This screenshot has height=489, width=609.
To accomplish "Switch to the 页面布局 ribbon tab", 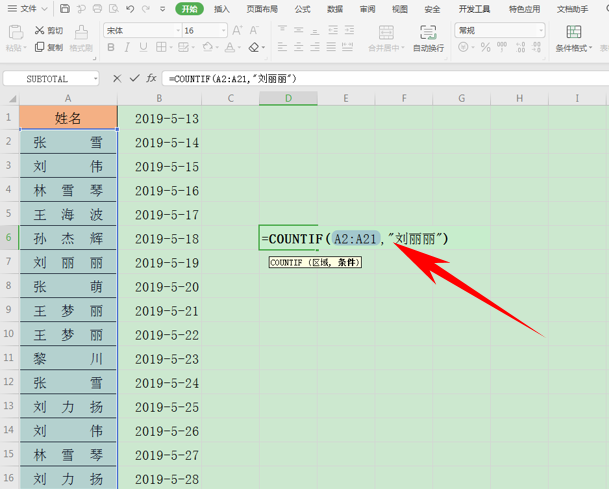I will [x=262, y=9].
